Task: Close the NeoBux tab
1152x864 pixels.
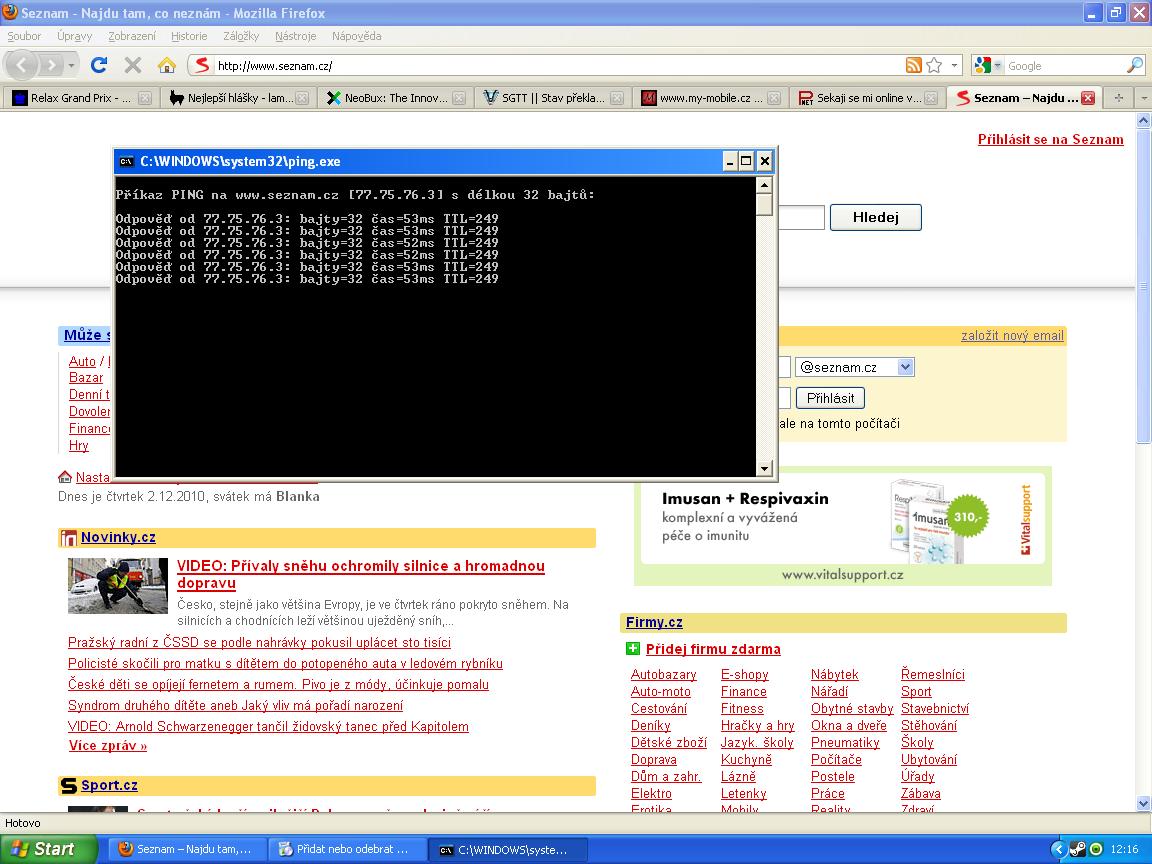Action: 459,98
